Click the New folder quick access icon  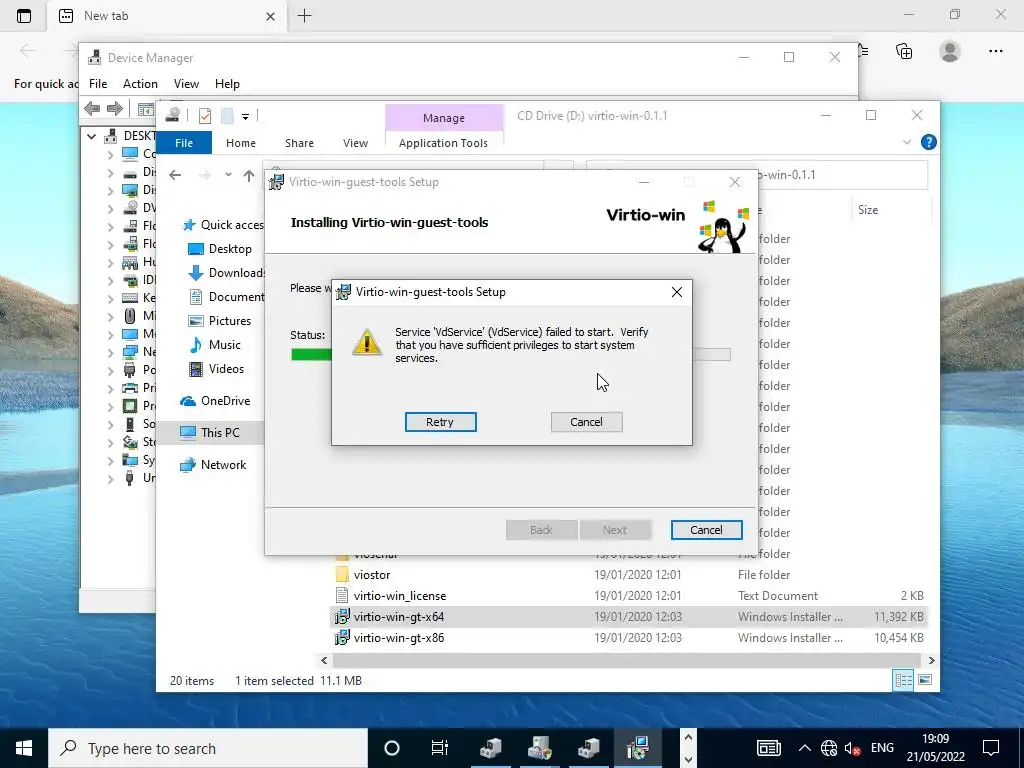(x=227, y=116)
